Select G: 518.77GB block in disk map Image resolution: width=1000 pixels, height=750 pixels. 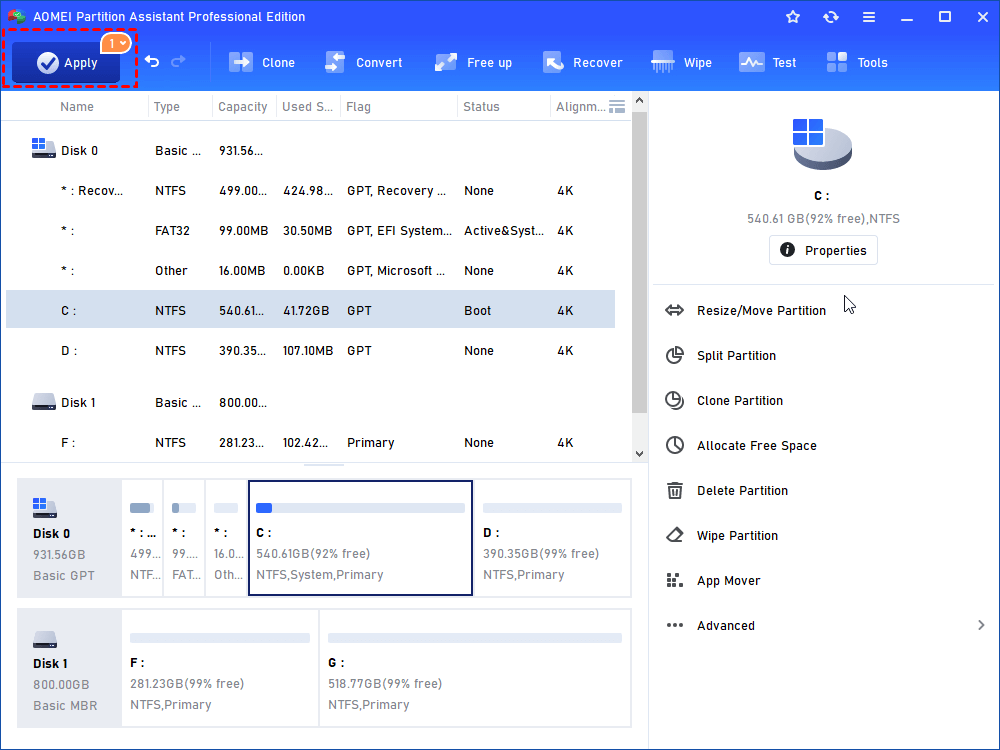(x=475, y=668)
